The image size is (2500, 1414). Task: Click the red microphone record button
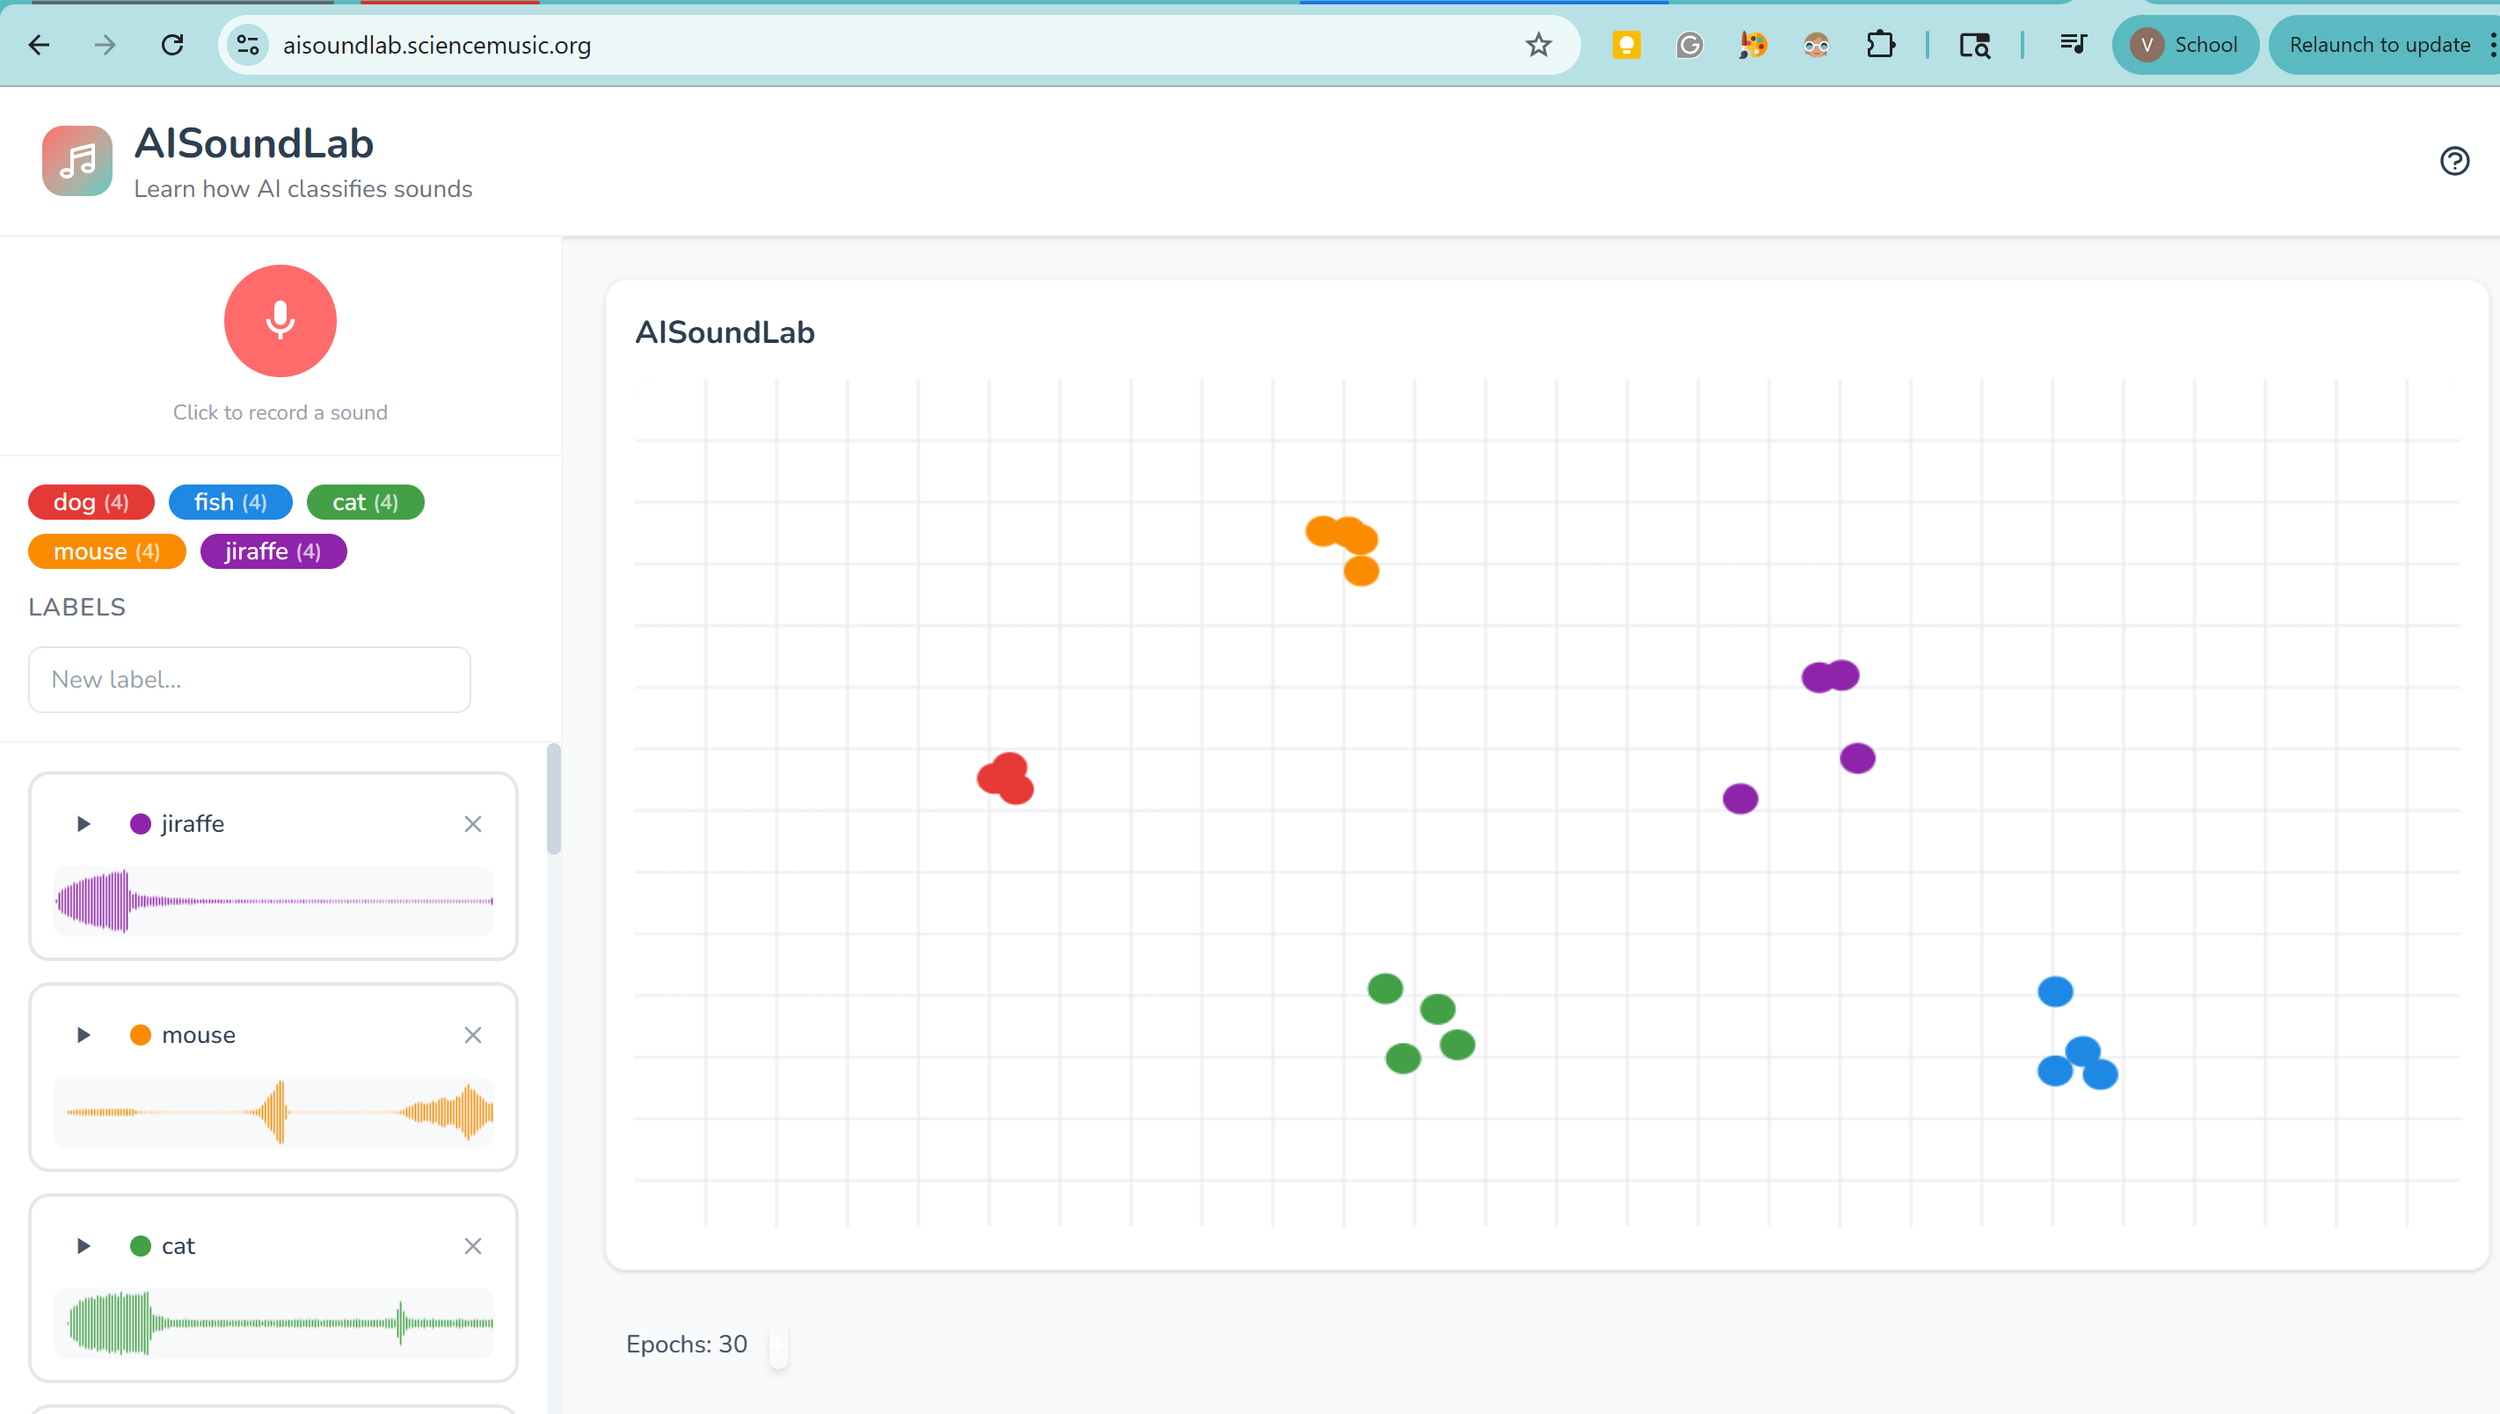pyautogui.click(x=280, y=321)
